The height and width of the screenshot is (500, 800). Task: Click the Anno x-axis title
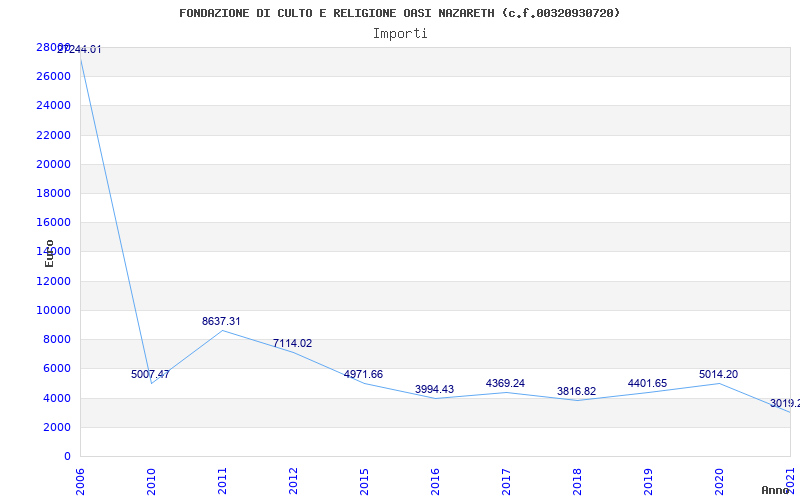(x=776, y=490)
